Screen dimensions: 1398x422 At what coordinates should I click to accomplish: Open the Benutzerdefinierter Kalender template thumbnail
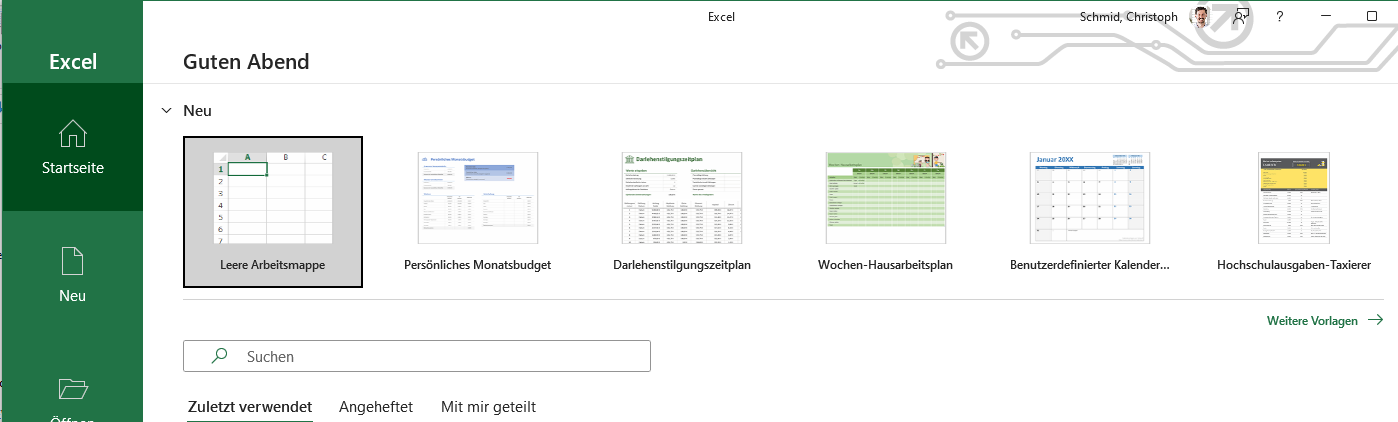click(x=1090, y=198)
